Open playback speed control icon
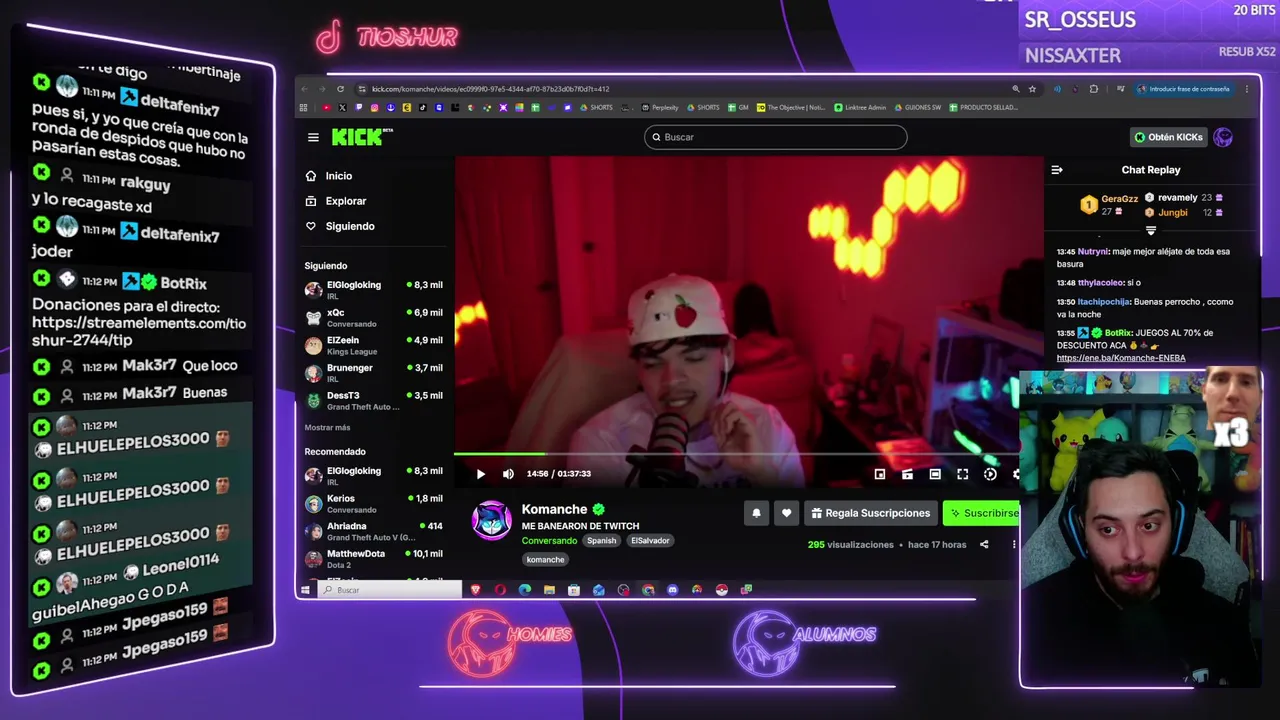This screenshot has height=720, width=1280. (990, 474)
